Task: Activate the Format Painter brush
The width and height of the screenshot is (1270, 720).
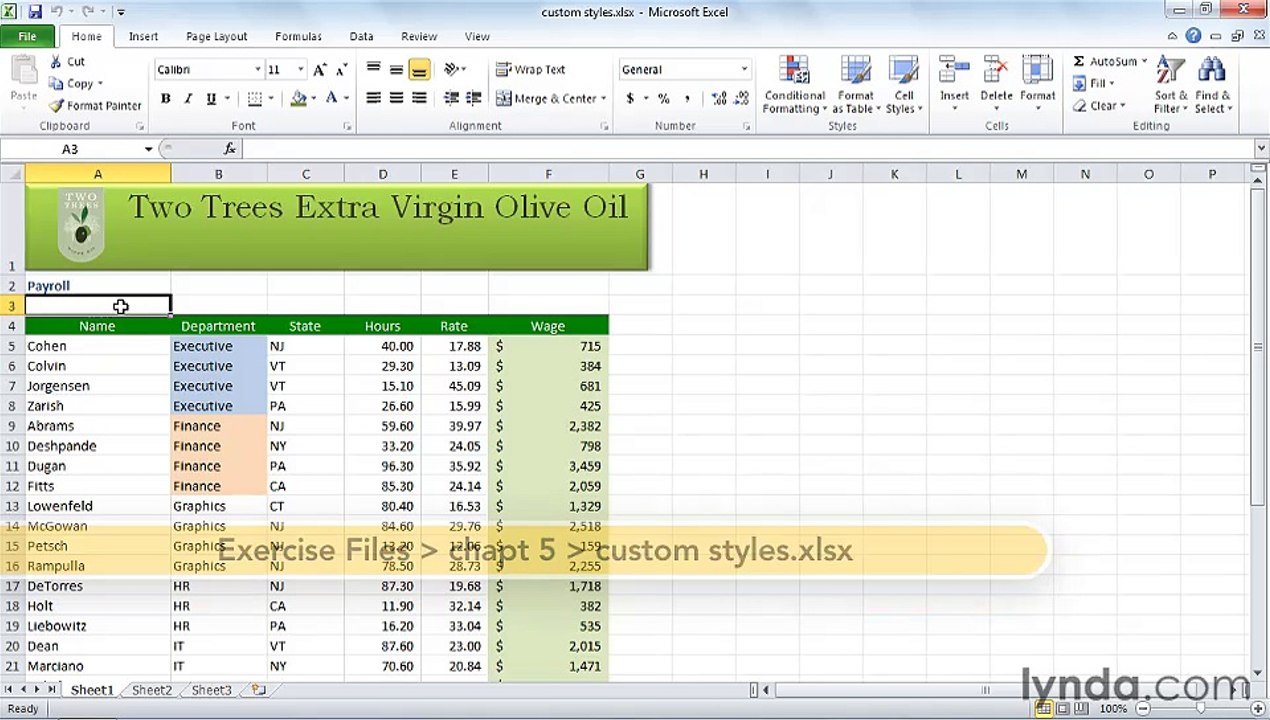Action: pos(57,106)
